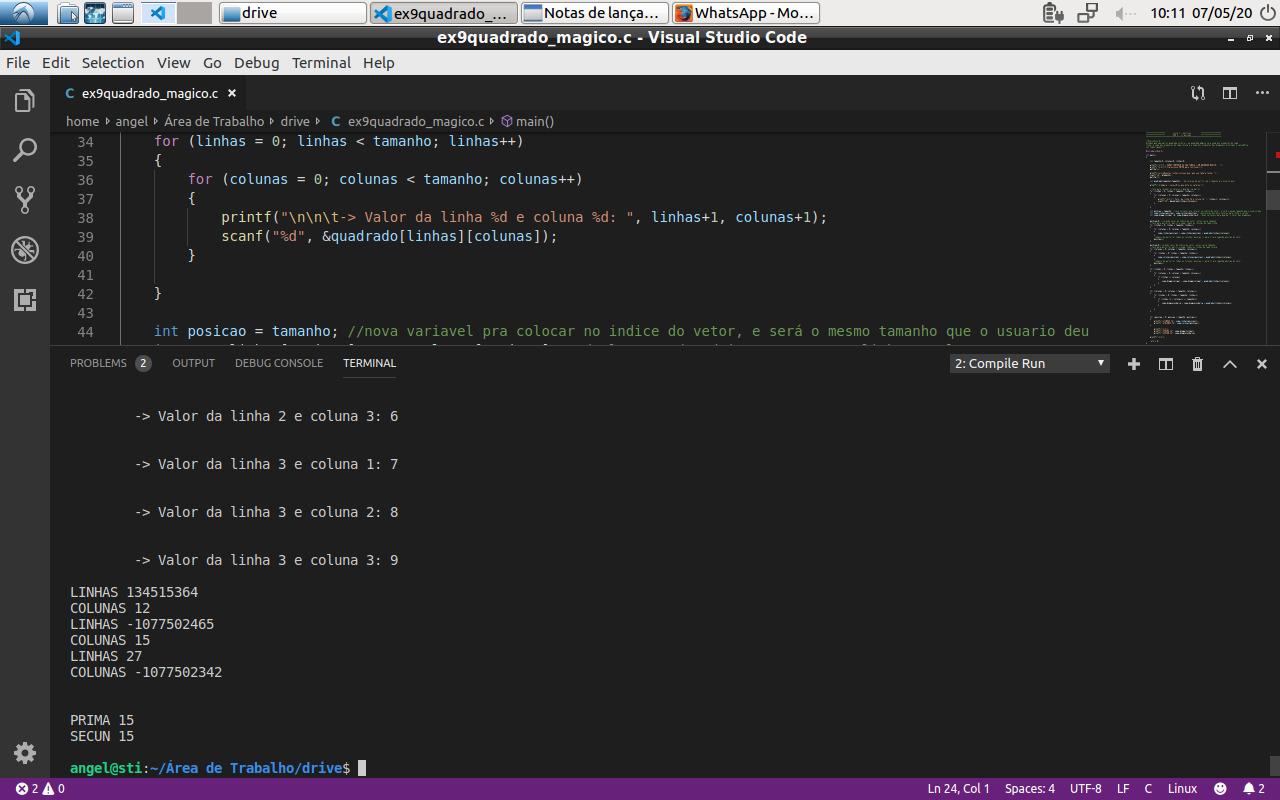Click the muted volume tray icon

coord(1125,13)
